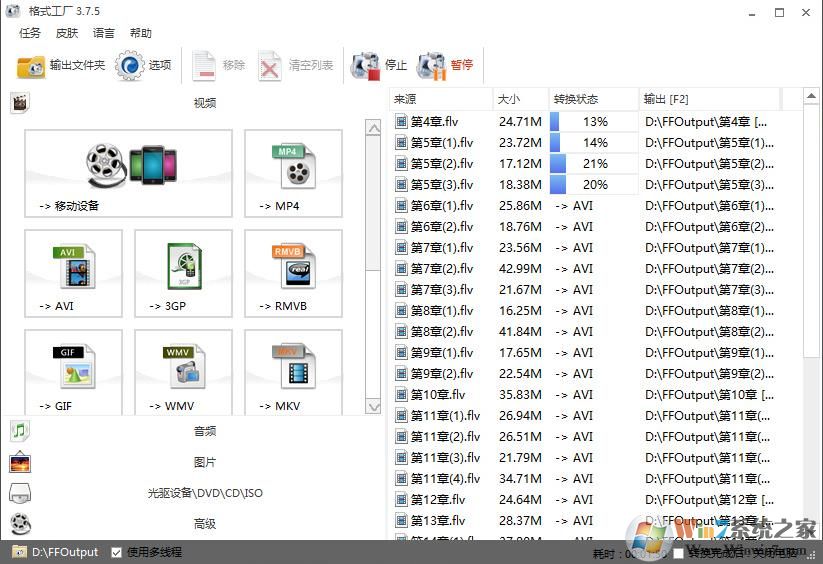Open the output folder from toolbar
This screenshot has height=564, width=823.
(61, 65)
